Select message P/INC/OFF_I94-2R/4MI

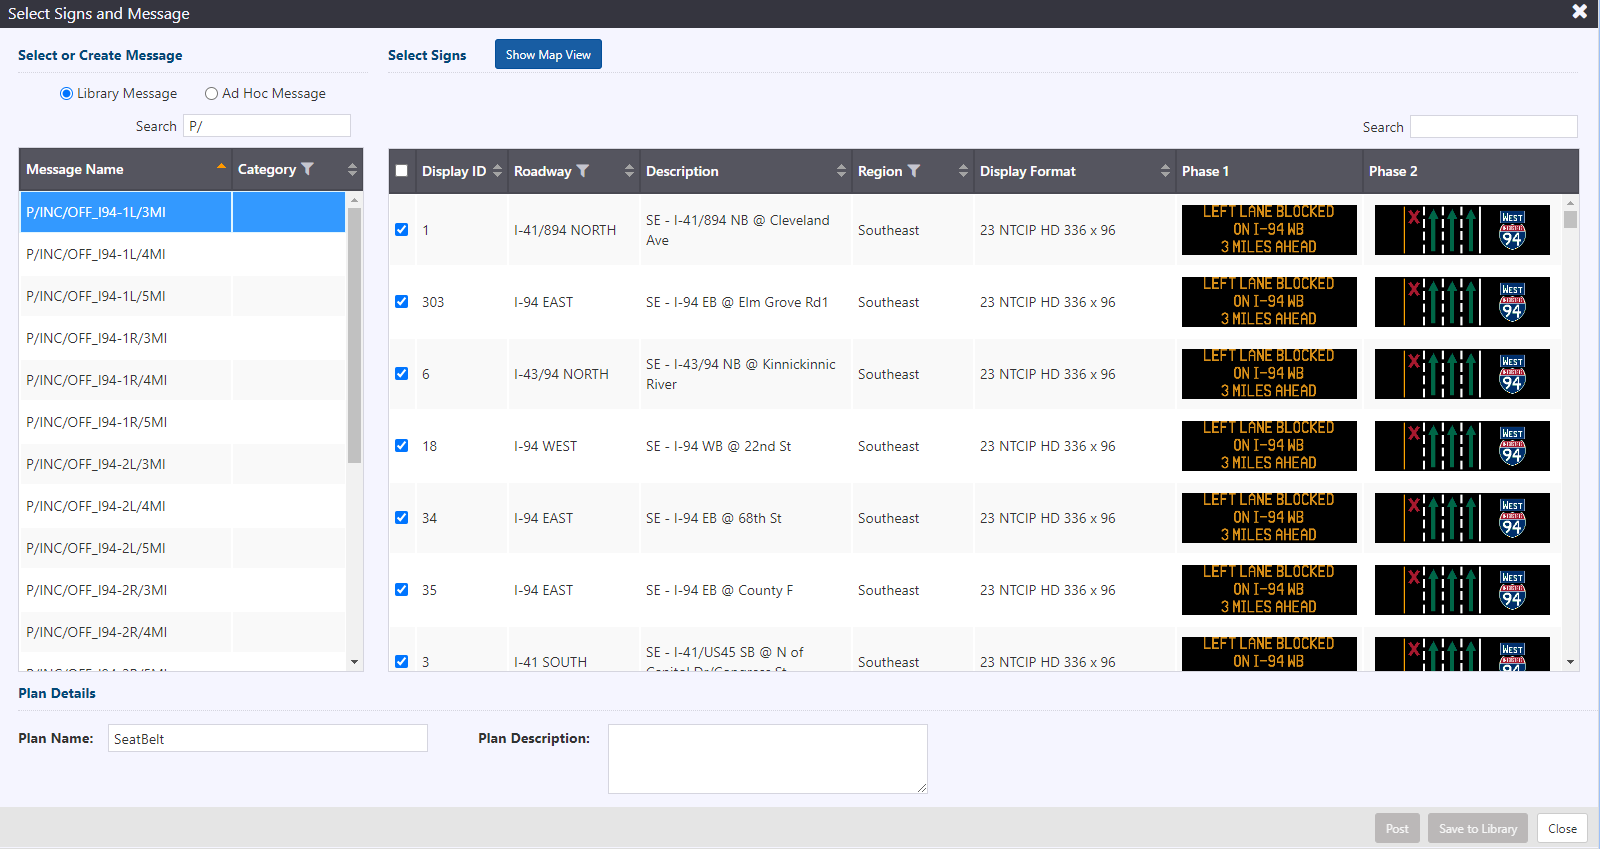point(183,632)
